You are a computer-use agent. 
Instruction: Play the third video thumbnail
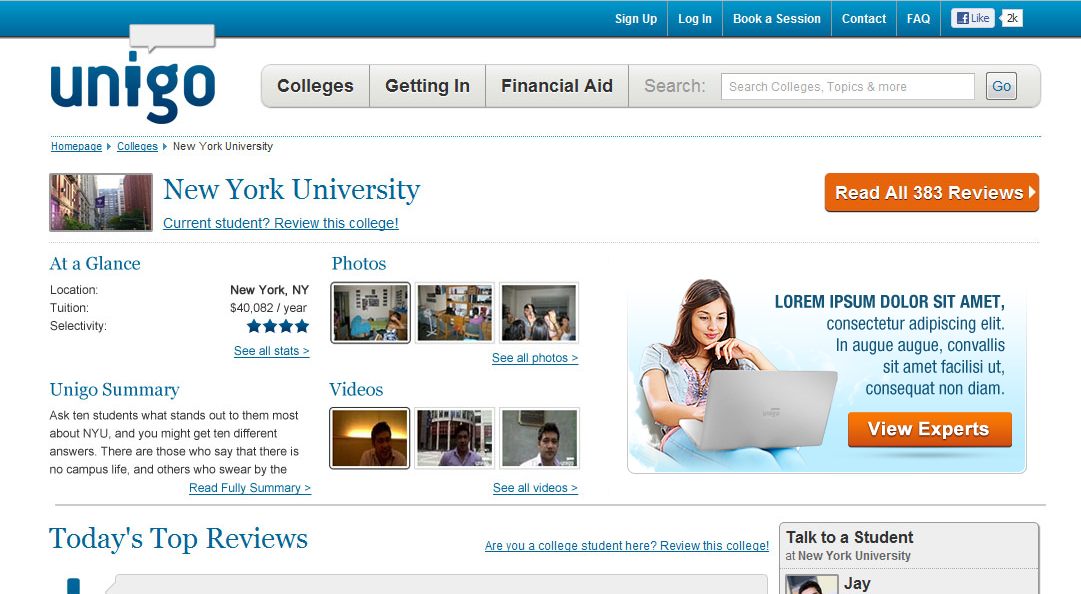(539, 438)
